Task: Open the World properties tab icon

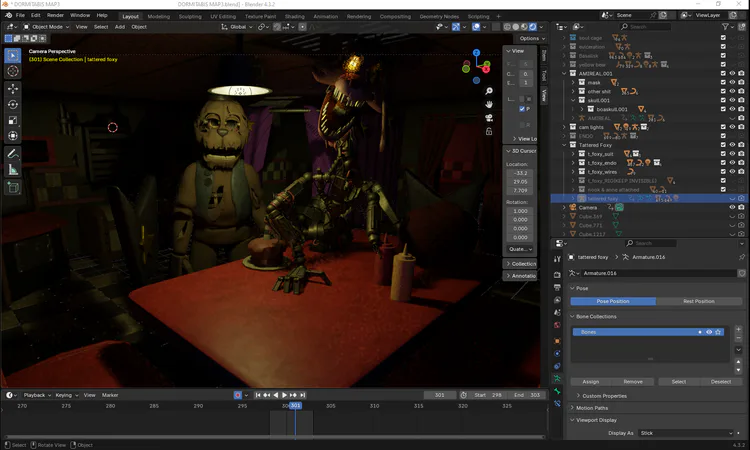Action: pyautogui.click(x=557, y=325)
